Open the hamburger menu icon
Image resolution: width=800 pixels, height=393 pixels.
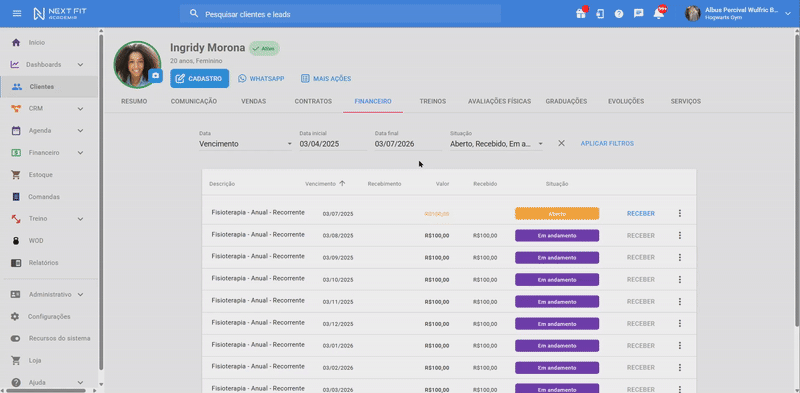17,13
